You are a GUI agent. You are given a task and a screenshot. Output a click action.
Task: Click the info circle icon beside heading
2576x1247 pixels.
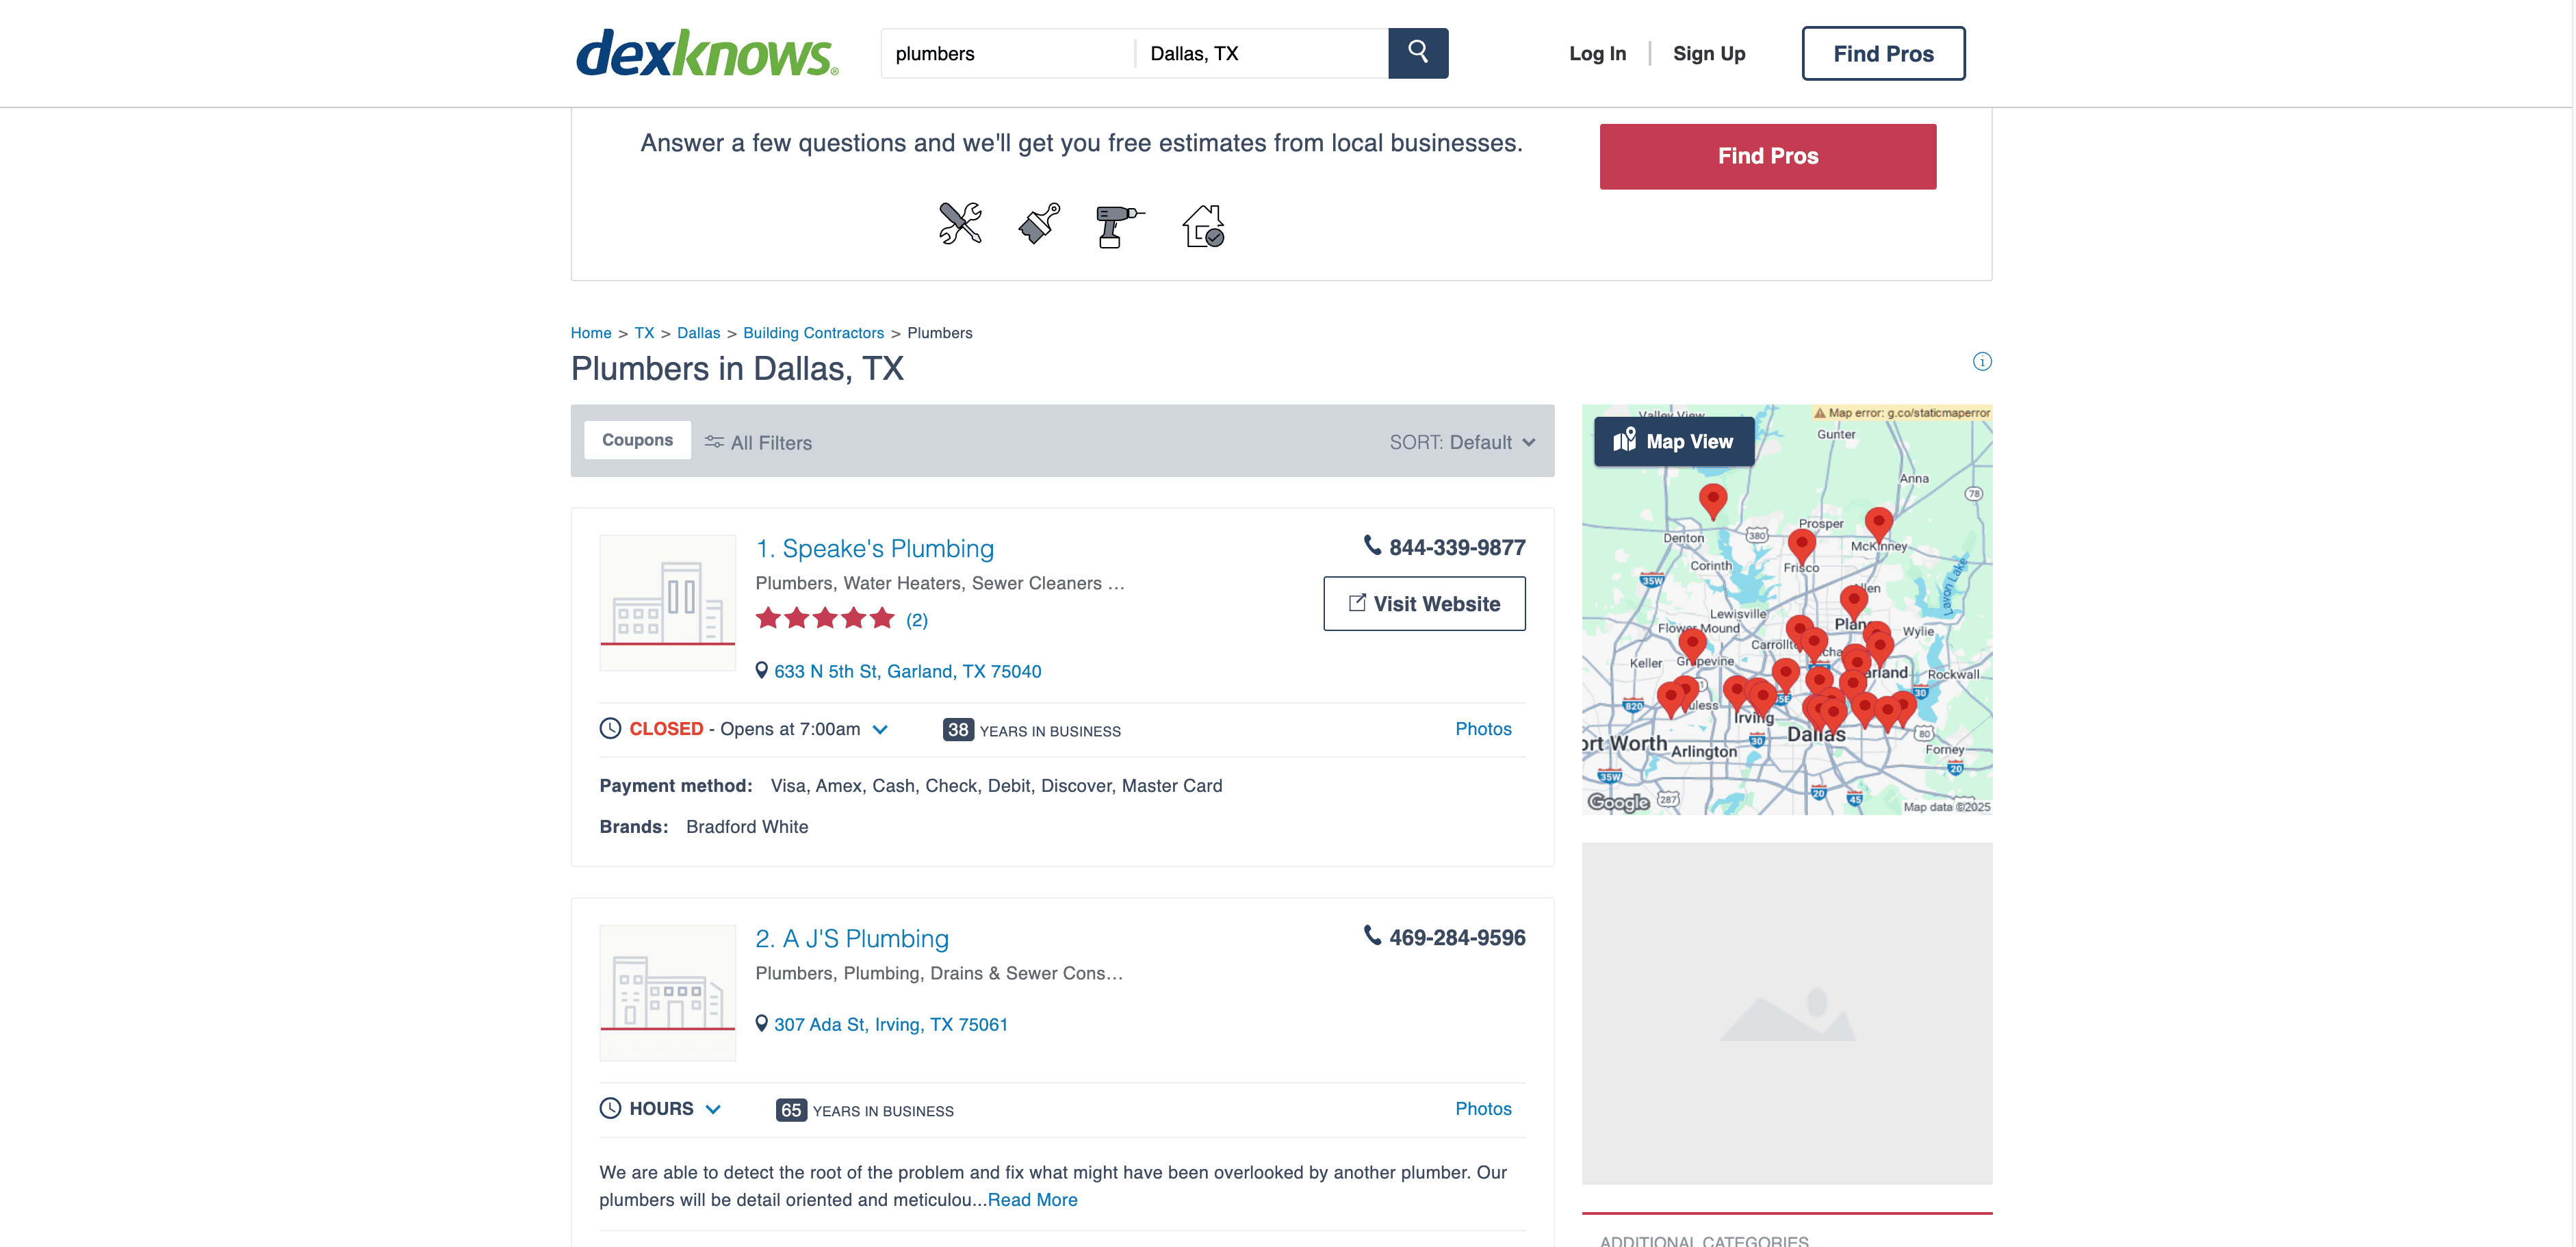[1981, 362]
